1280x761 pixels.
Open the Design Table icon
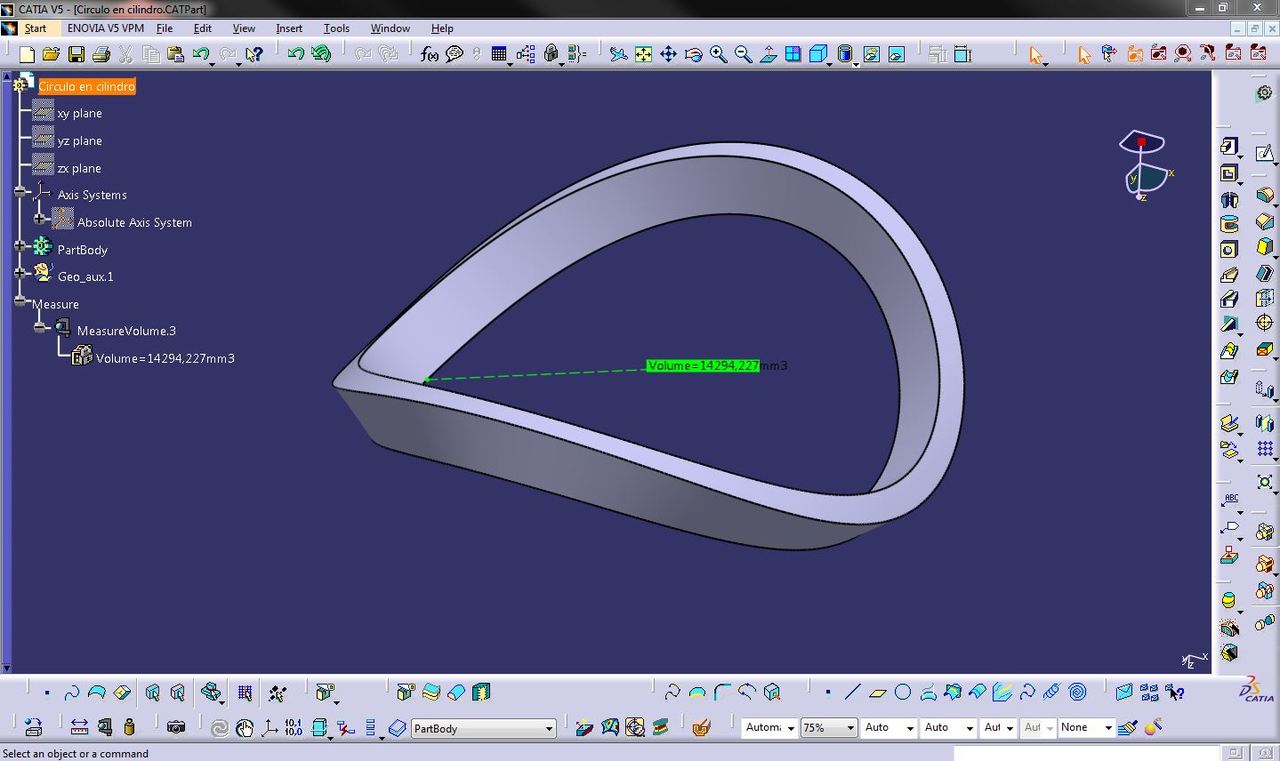pyautogui.click(x=499, y=54)
